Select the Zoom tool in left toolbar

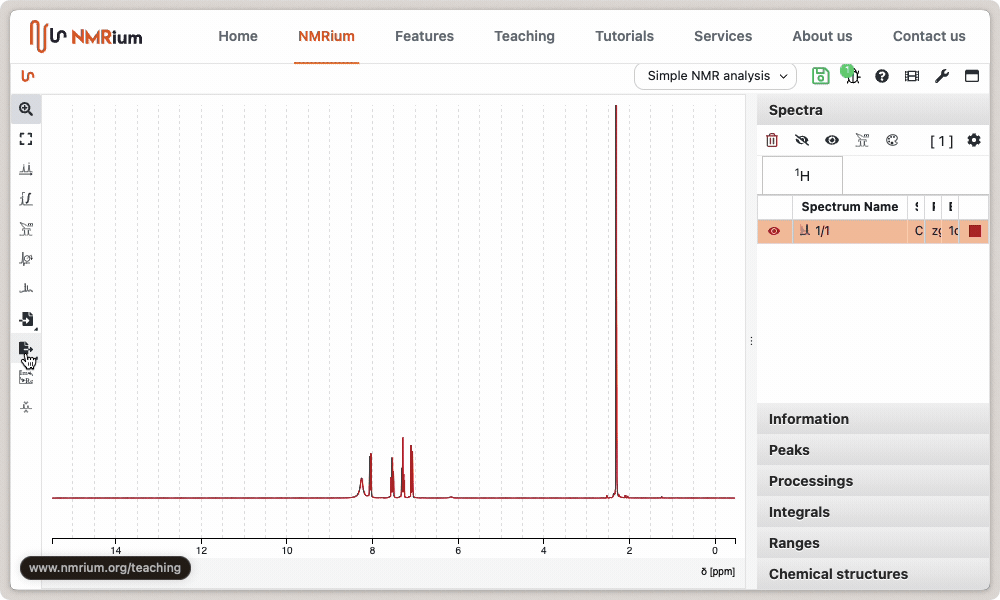(x=26, y=109)
